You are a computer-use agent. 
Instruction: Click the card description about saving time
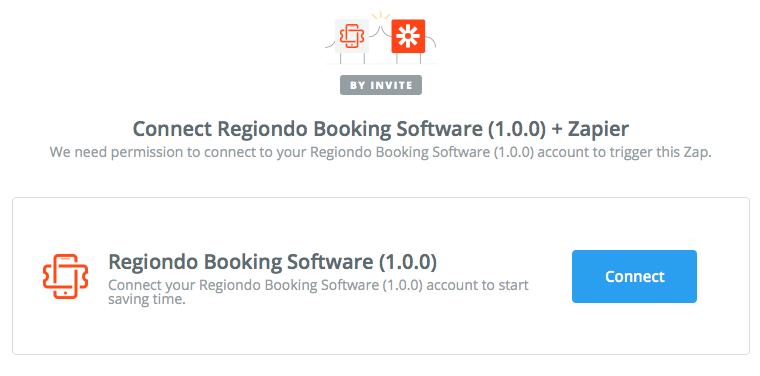[318, 292]
